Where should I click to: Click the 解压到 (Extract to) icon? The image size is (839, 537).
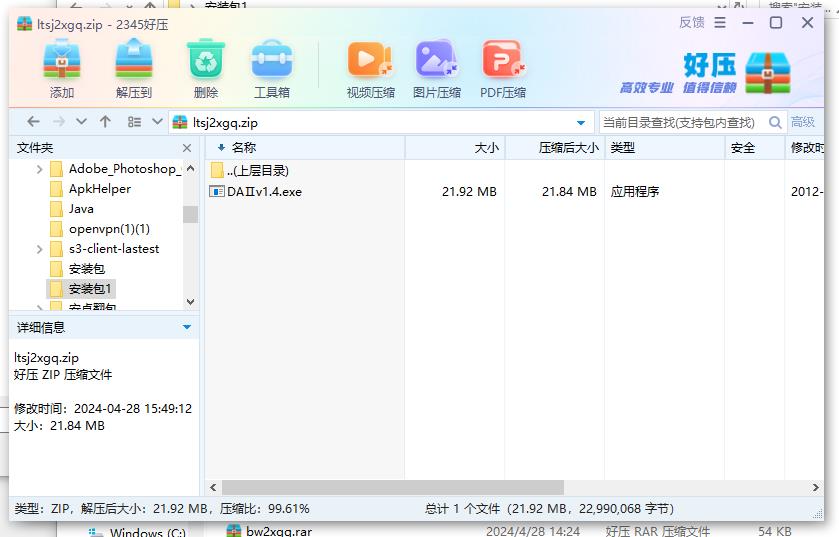click(x=134, y=69)
